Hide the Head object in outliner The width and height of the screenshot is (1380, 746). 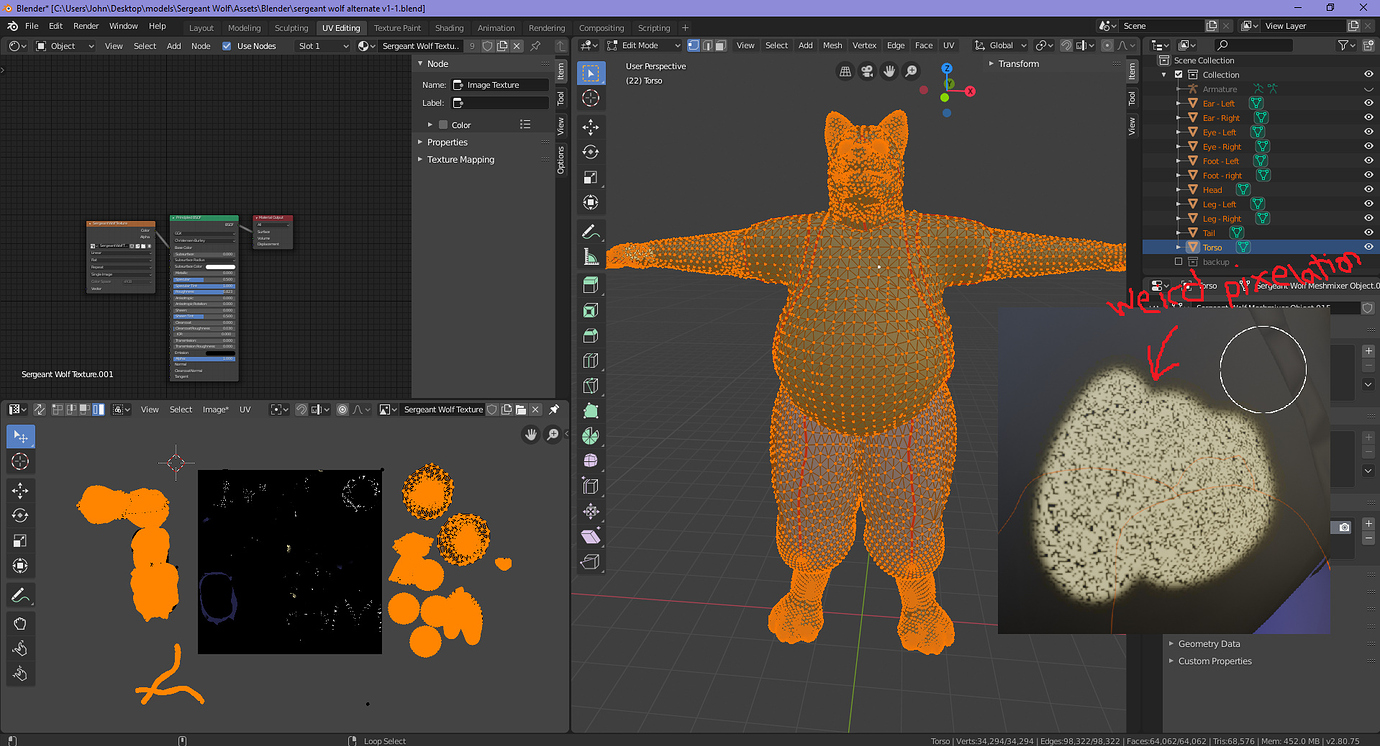(1368, 189)
